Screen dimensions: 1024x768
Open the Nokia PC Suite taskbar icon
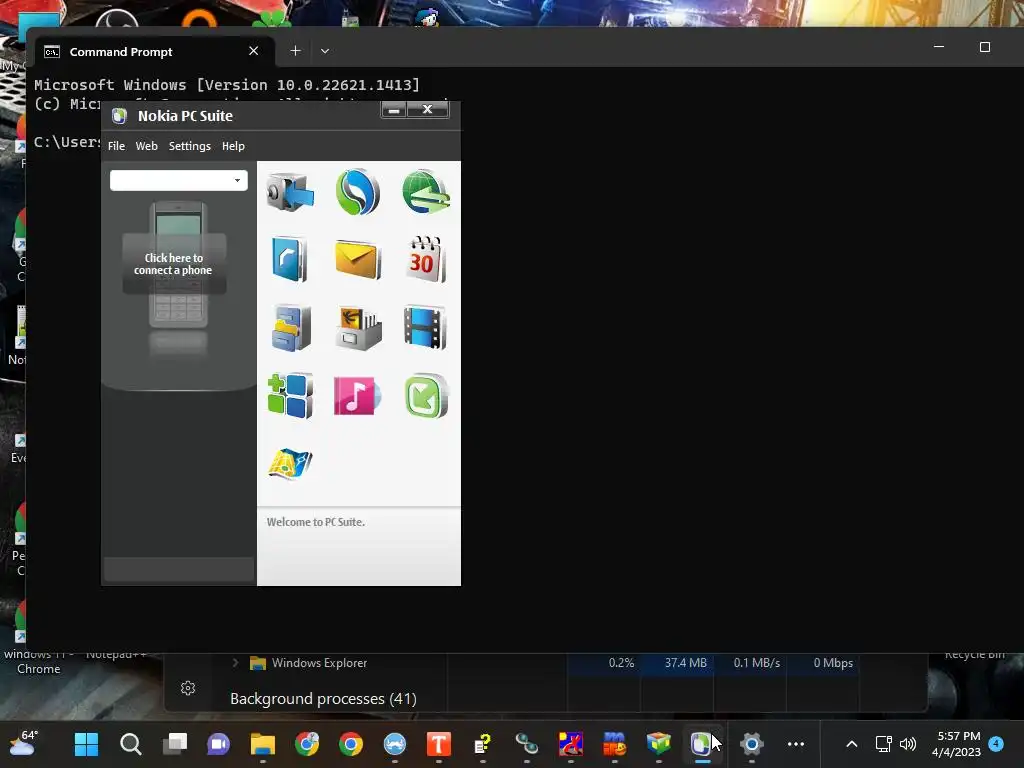pos(702,744)
